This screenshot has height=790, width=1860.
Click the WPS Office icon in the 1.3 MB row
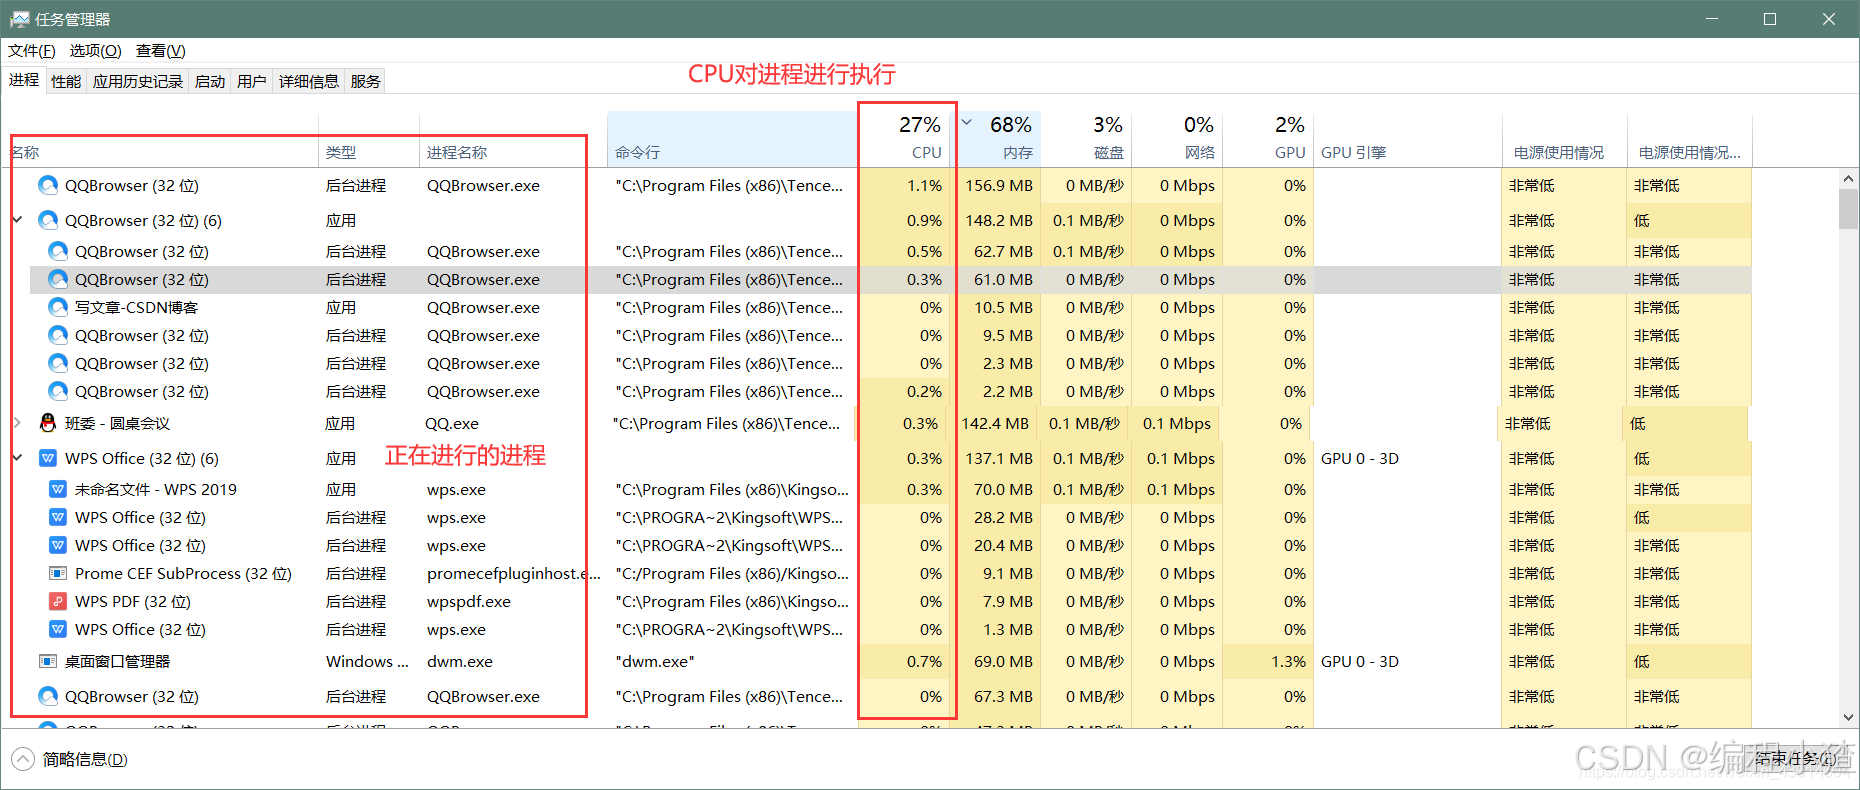(x=58, y=629)
